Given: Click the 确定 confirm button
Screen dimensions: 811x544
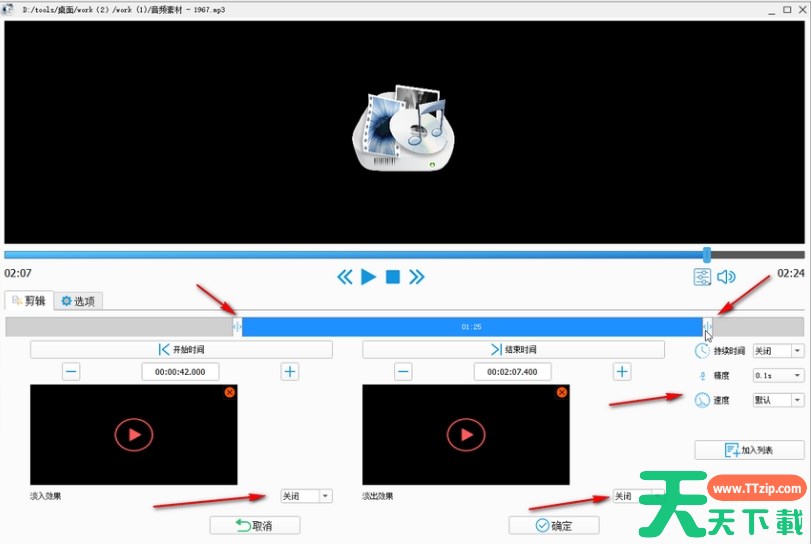Looking at the screenshot, I should pos(554,525).
